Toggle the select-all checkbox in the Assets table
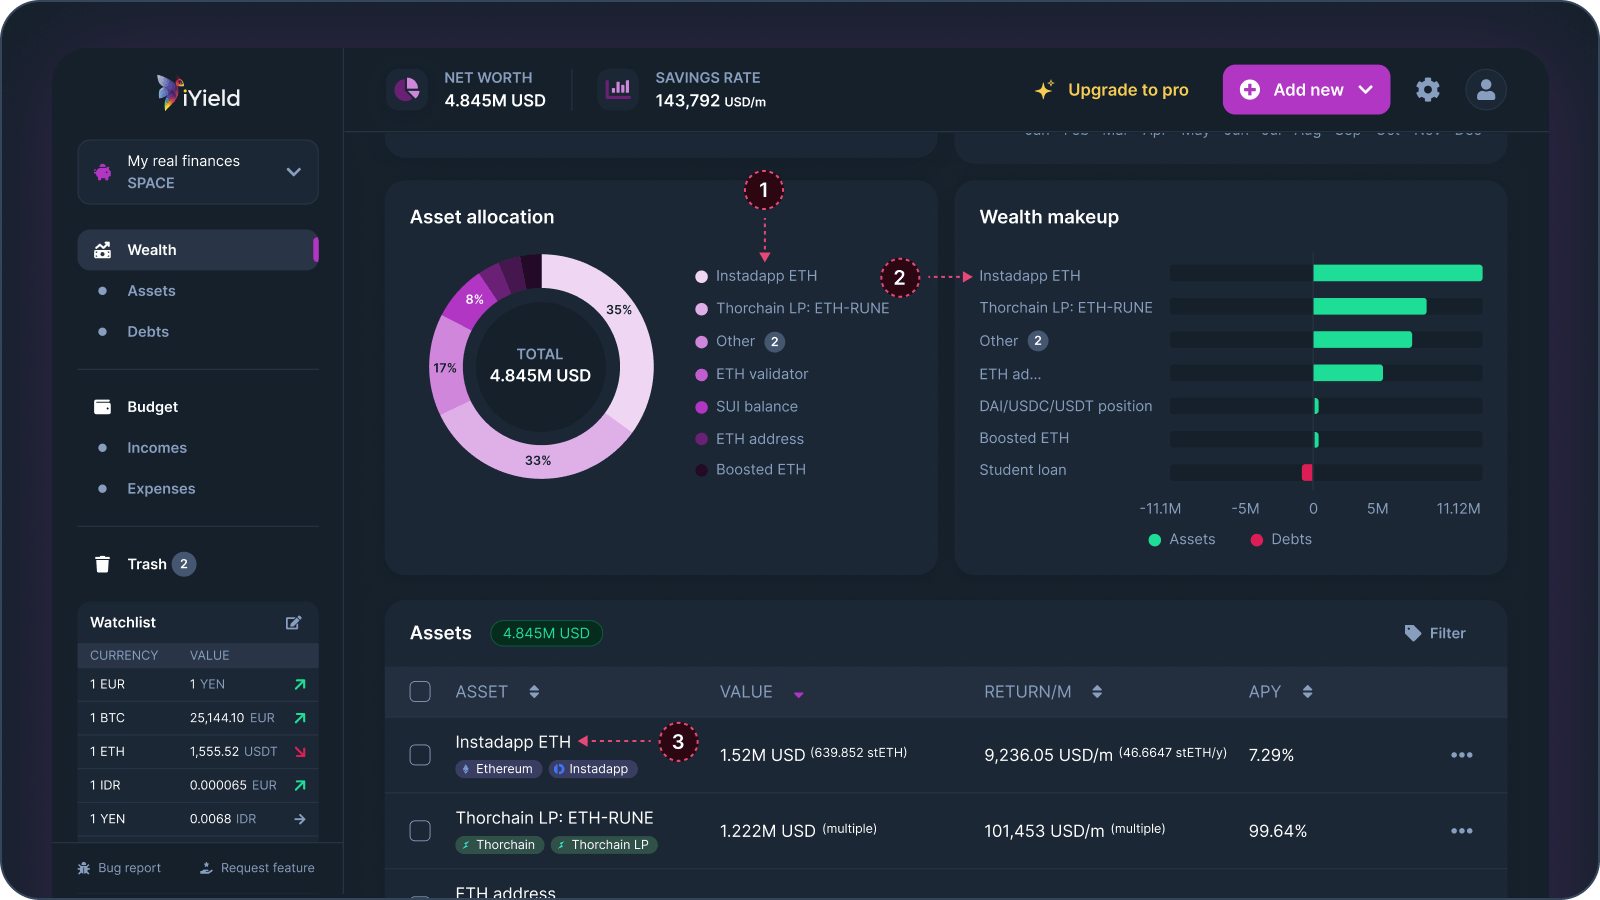1600x900 pixels. tap(420, 691)
